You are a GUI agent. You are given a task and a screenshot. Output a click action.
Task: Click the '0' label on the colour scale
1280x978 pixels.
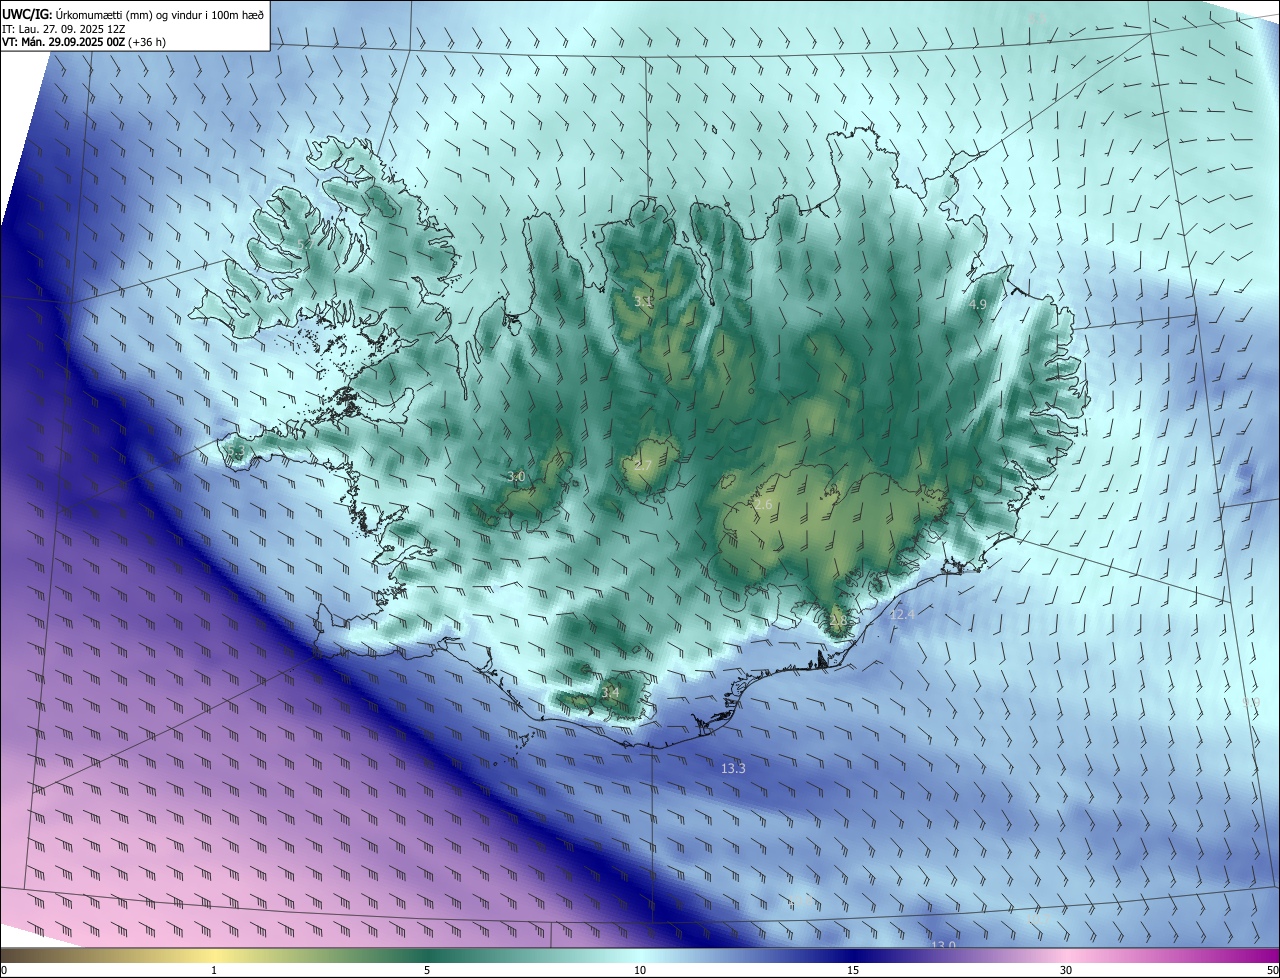(4, 970)
